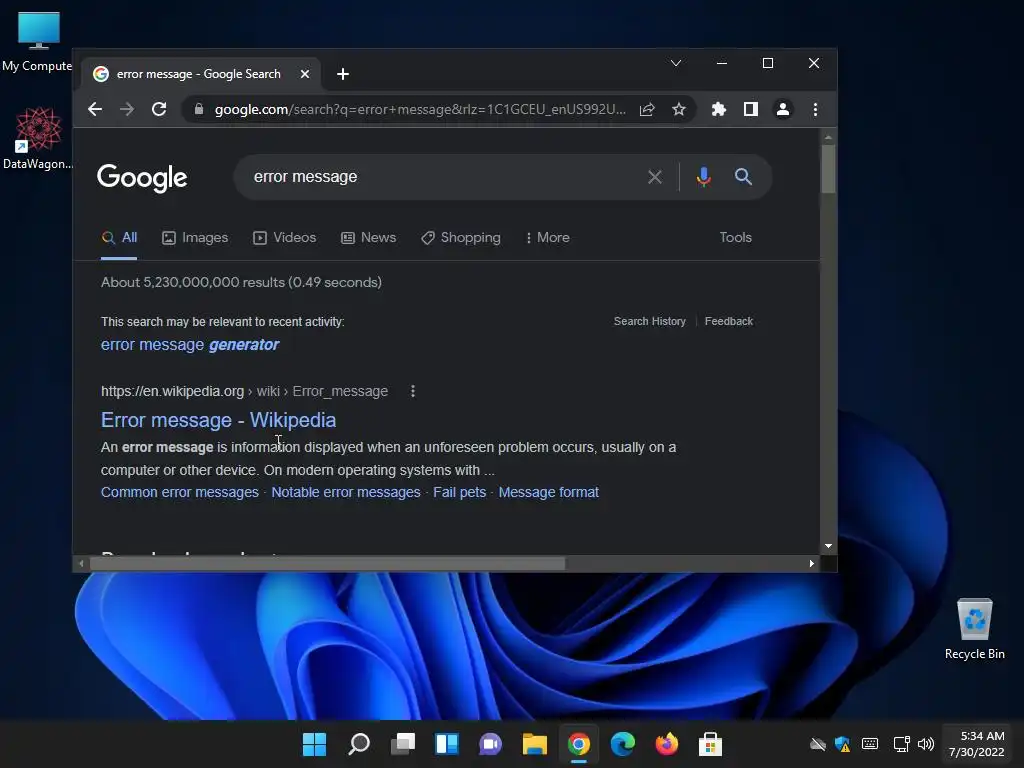Submit search via magnifying glass icon
The height and width of the screenshot is (768, 1024).
(x=743, y=176)
